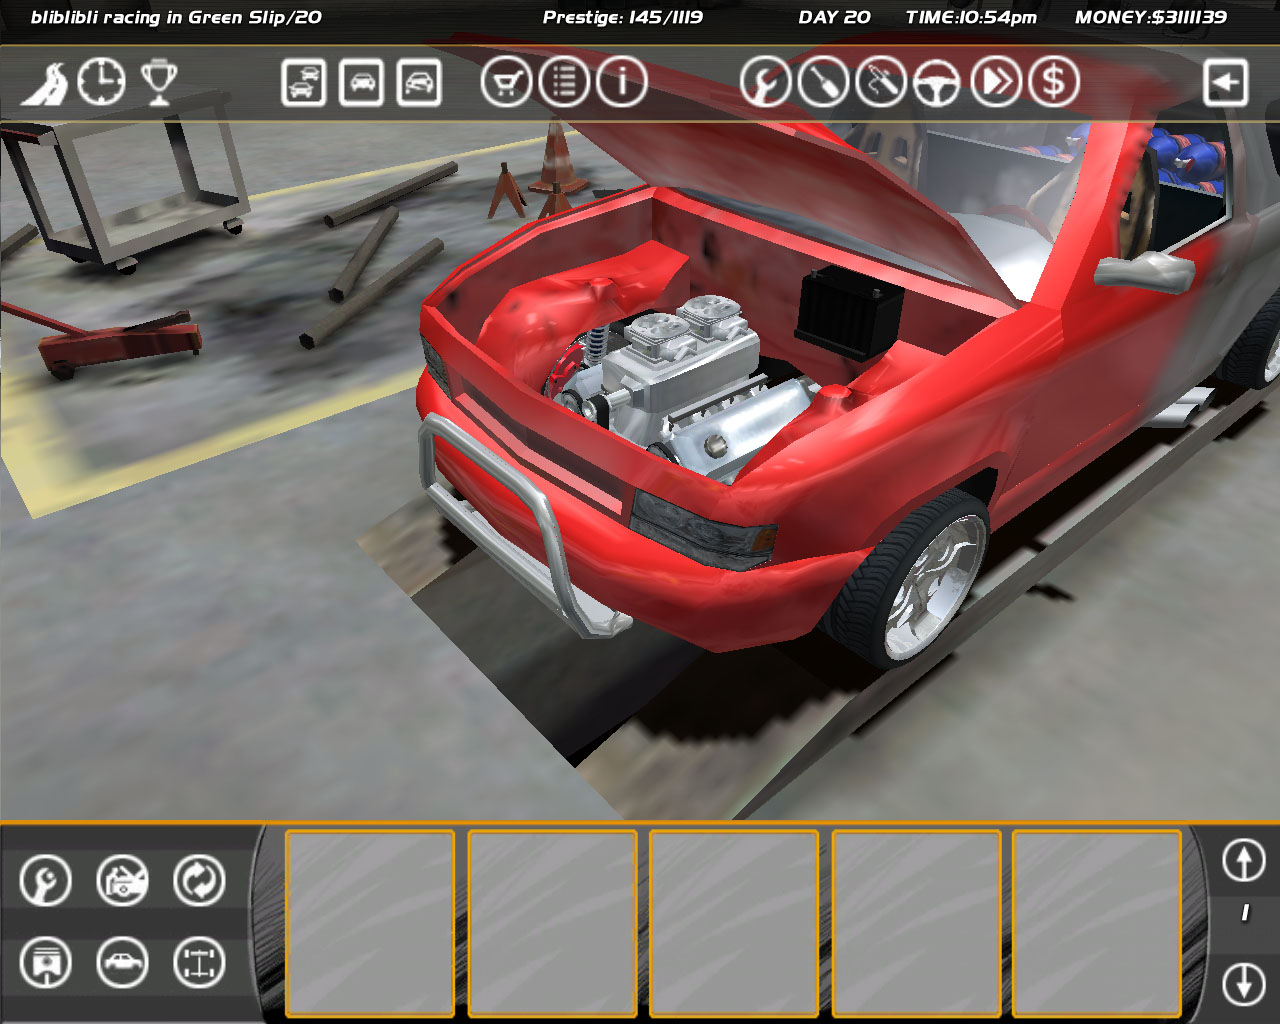Viewport: 1280px width, 1024px height.
Task: Select the spray paint icon
Action: pos(881,82)
